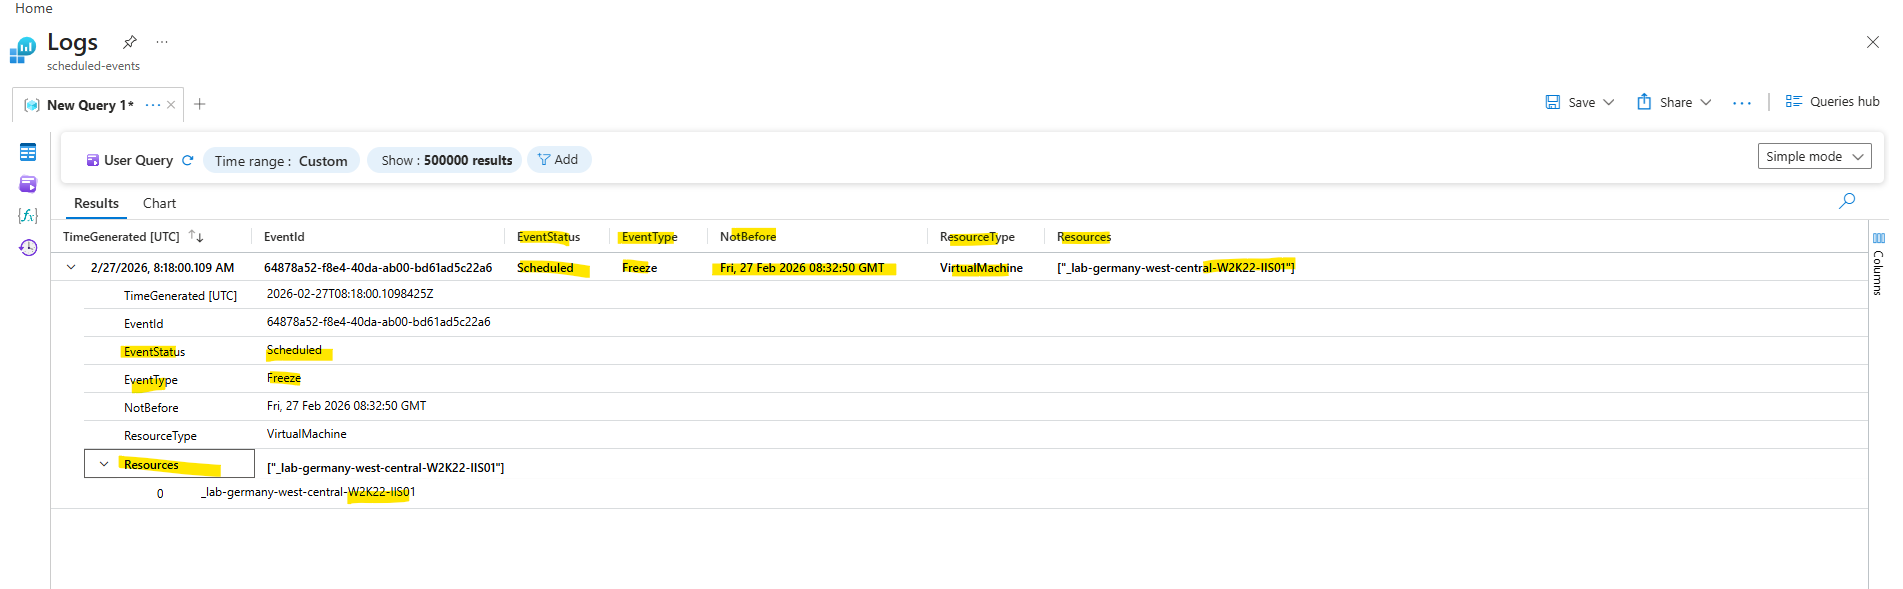Viewport: 1903px width, 589px height.
Task: Open New Query 1 tab options ellipsis
Action: click(152, 105)
